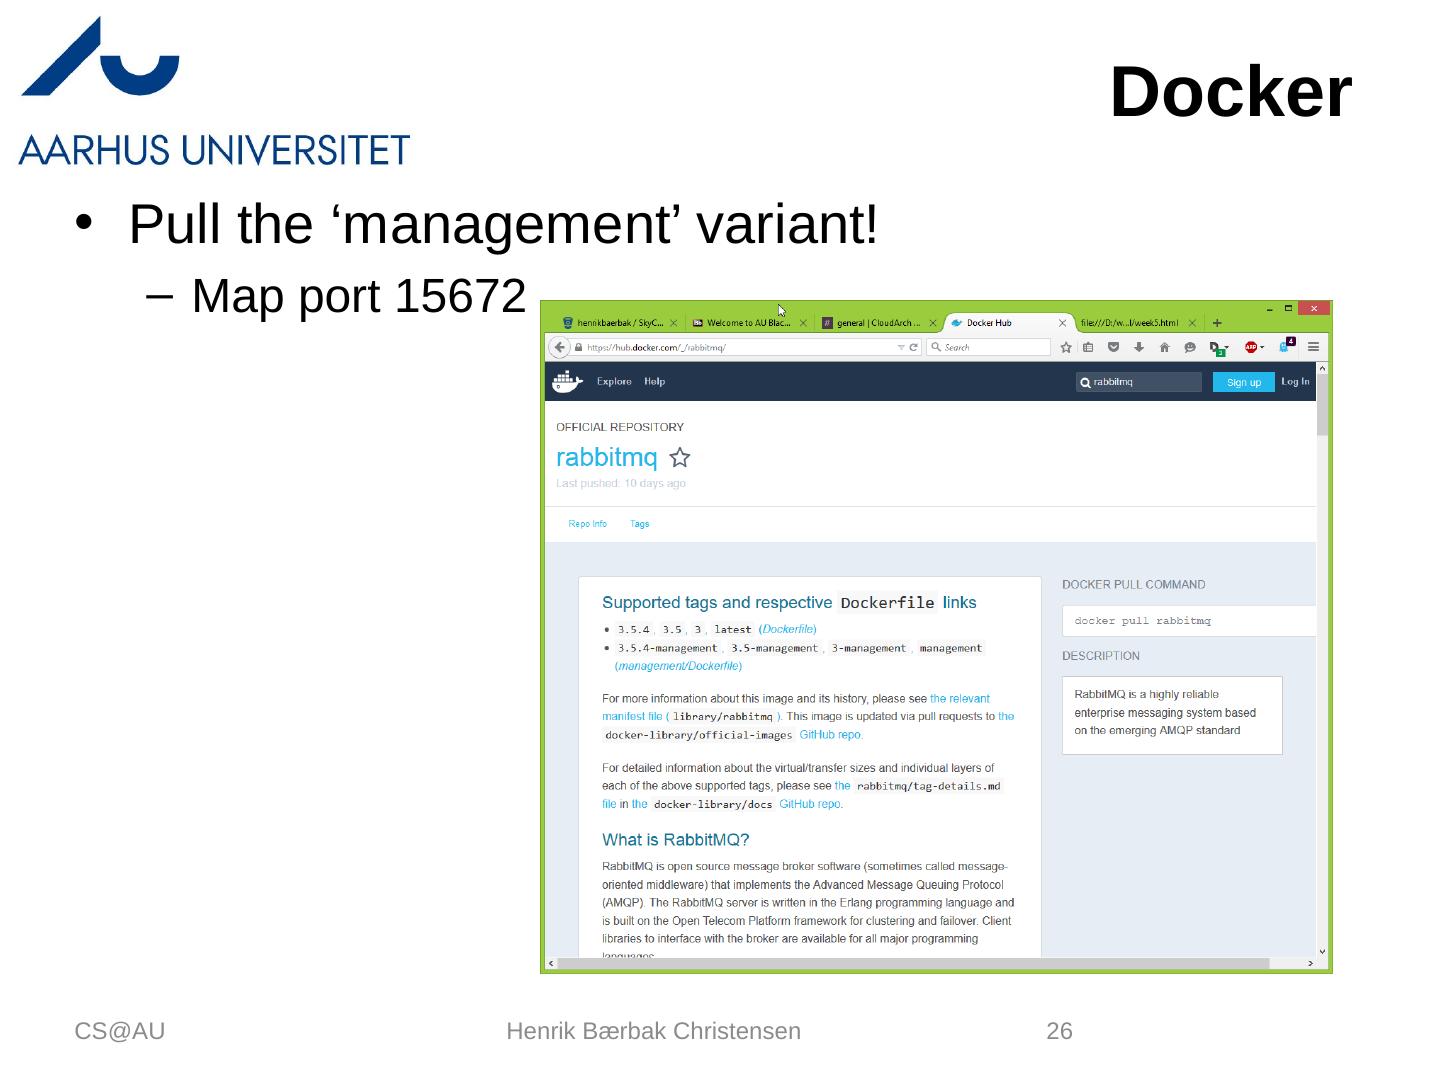Close the 'Welcome to AU Blac...' tab
This screenshot has height=1080, width=1440.
pyautogui.click(x=803, y=323)
